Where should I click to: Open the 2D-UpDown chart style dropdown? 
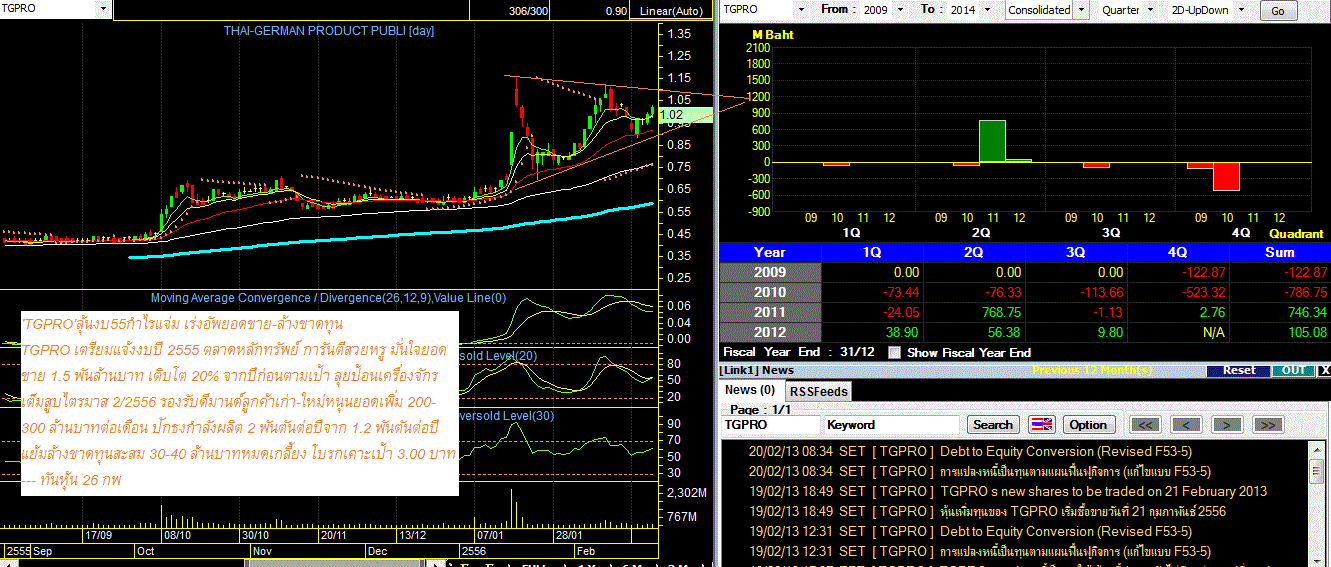pyautogui.click(x=1243, y=9)
